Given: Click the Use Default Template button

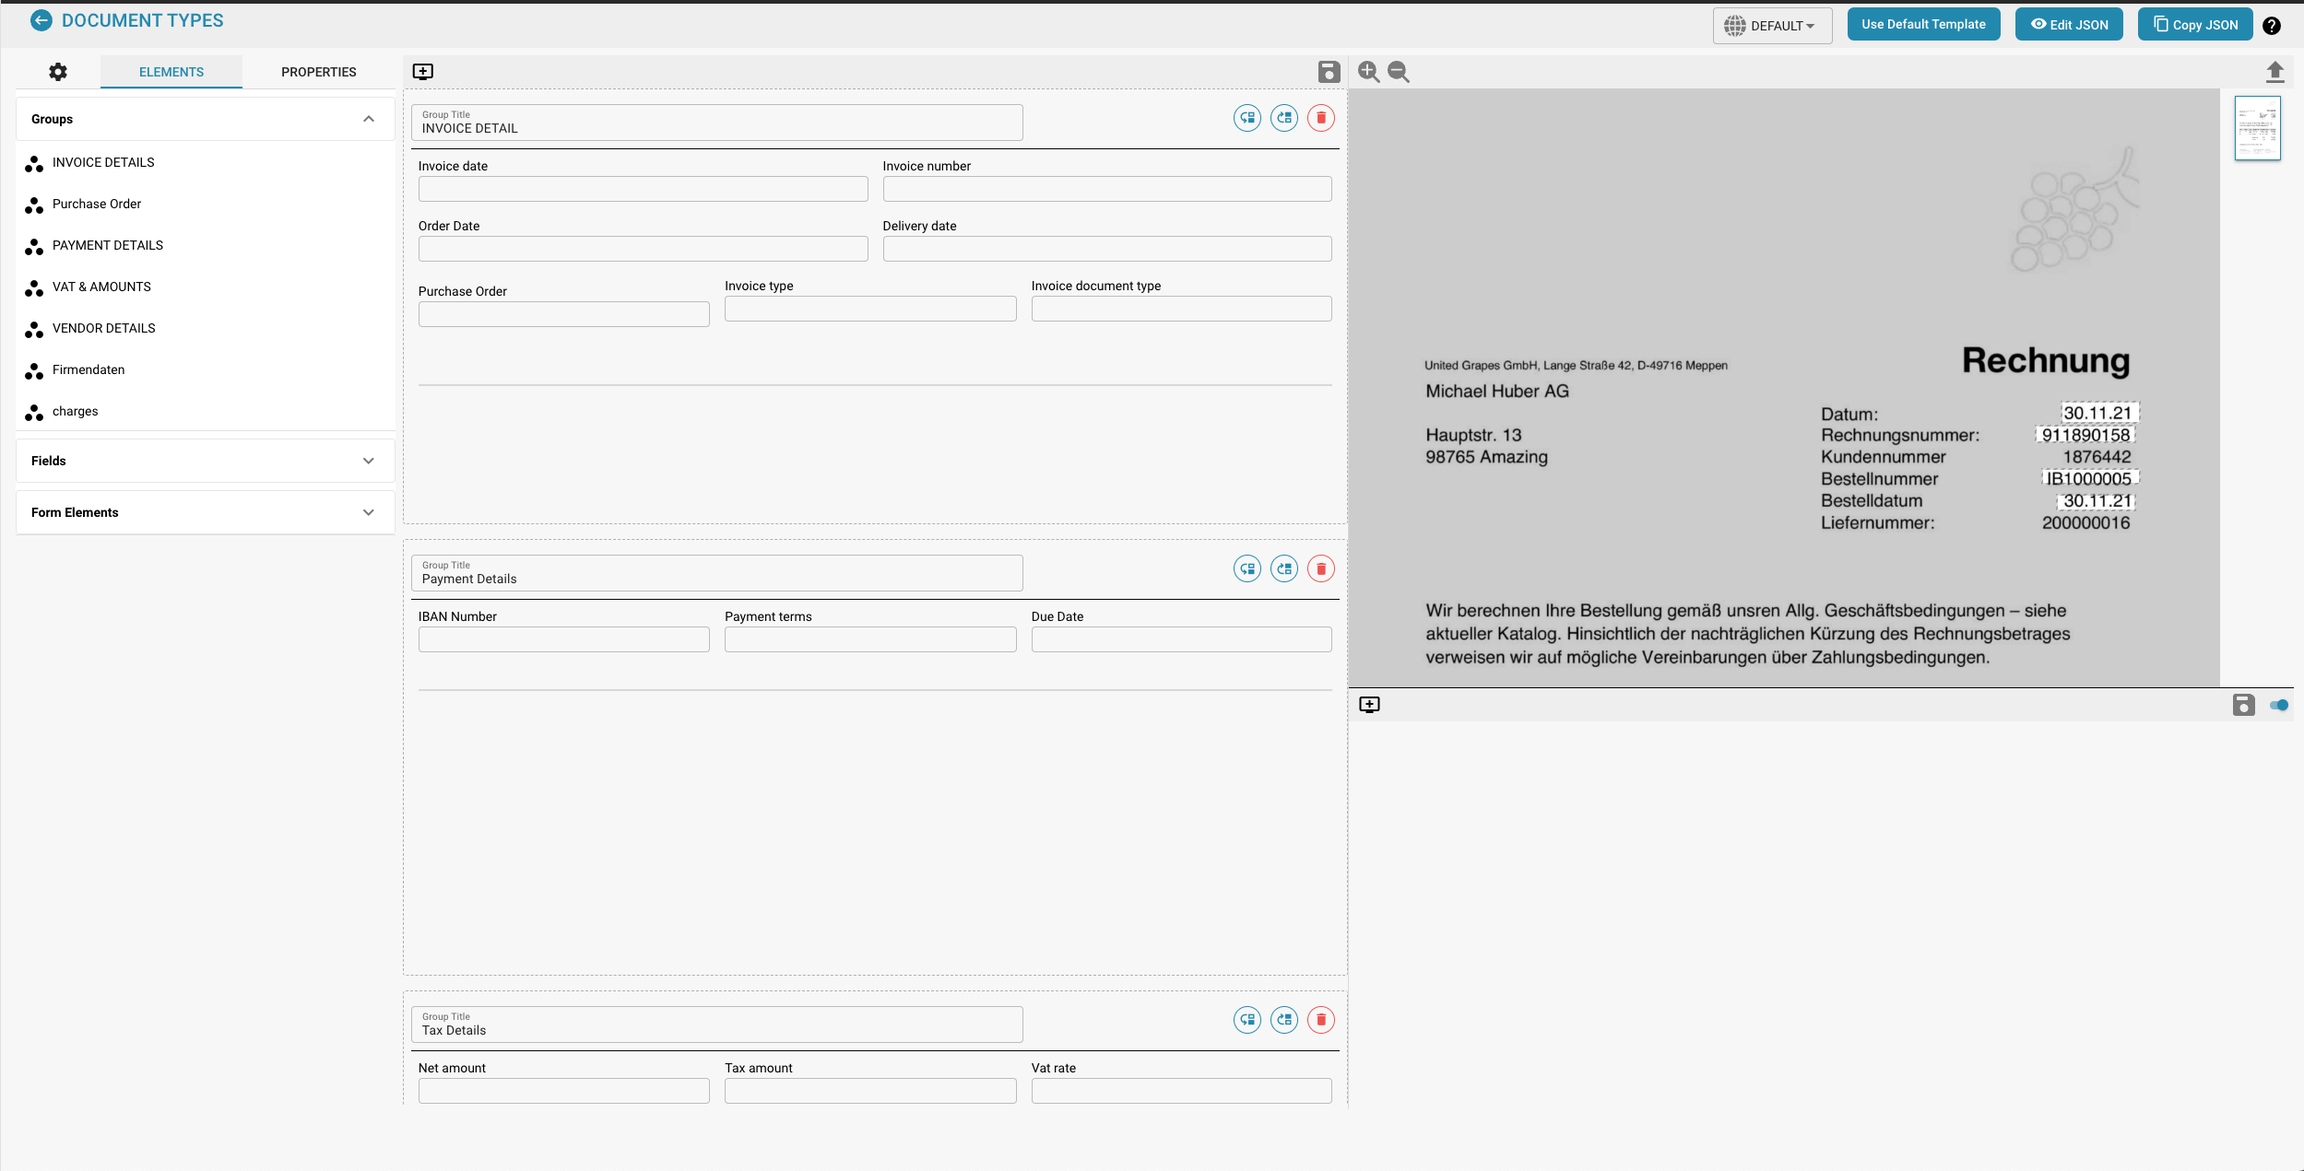Looking at the screenshot, I should (x=1923, y=24).
